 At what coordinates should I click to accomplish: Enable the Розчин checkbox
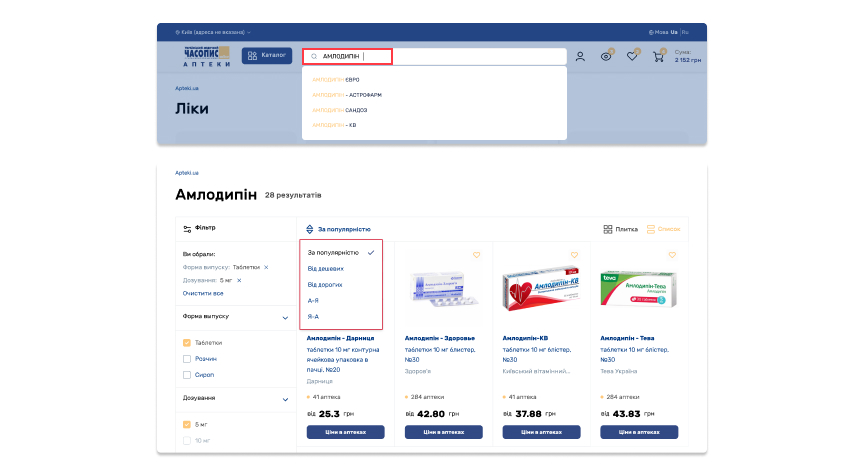(187, 359)
